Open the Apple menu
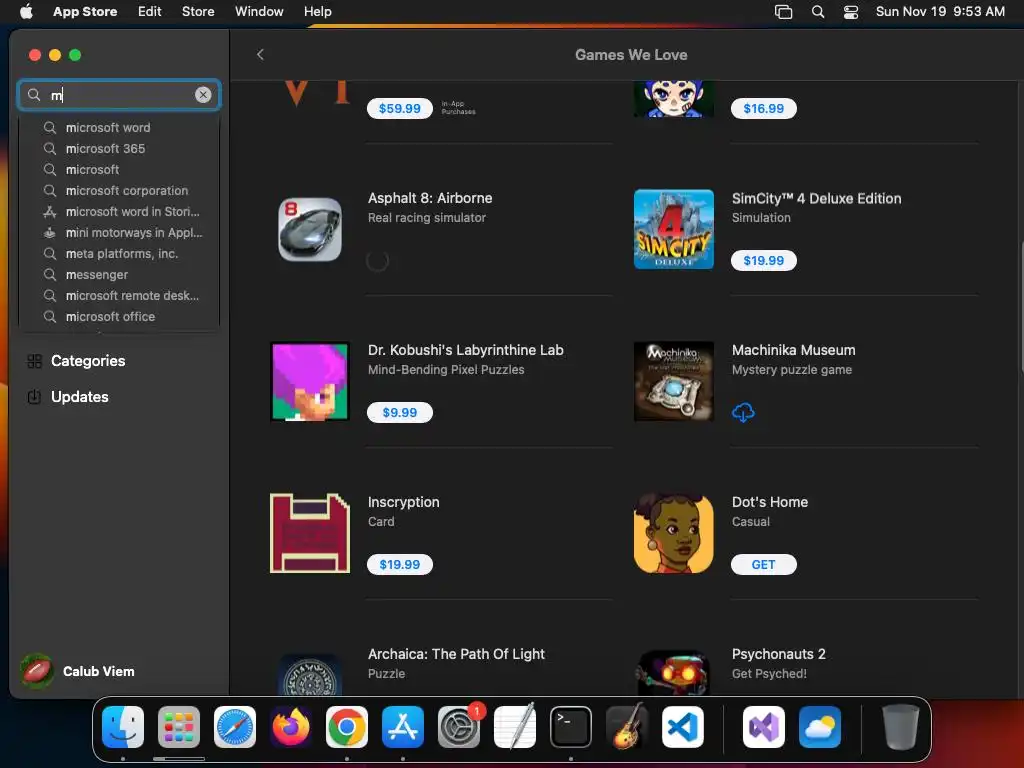The image size is (1024, 768). (26, 11)
